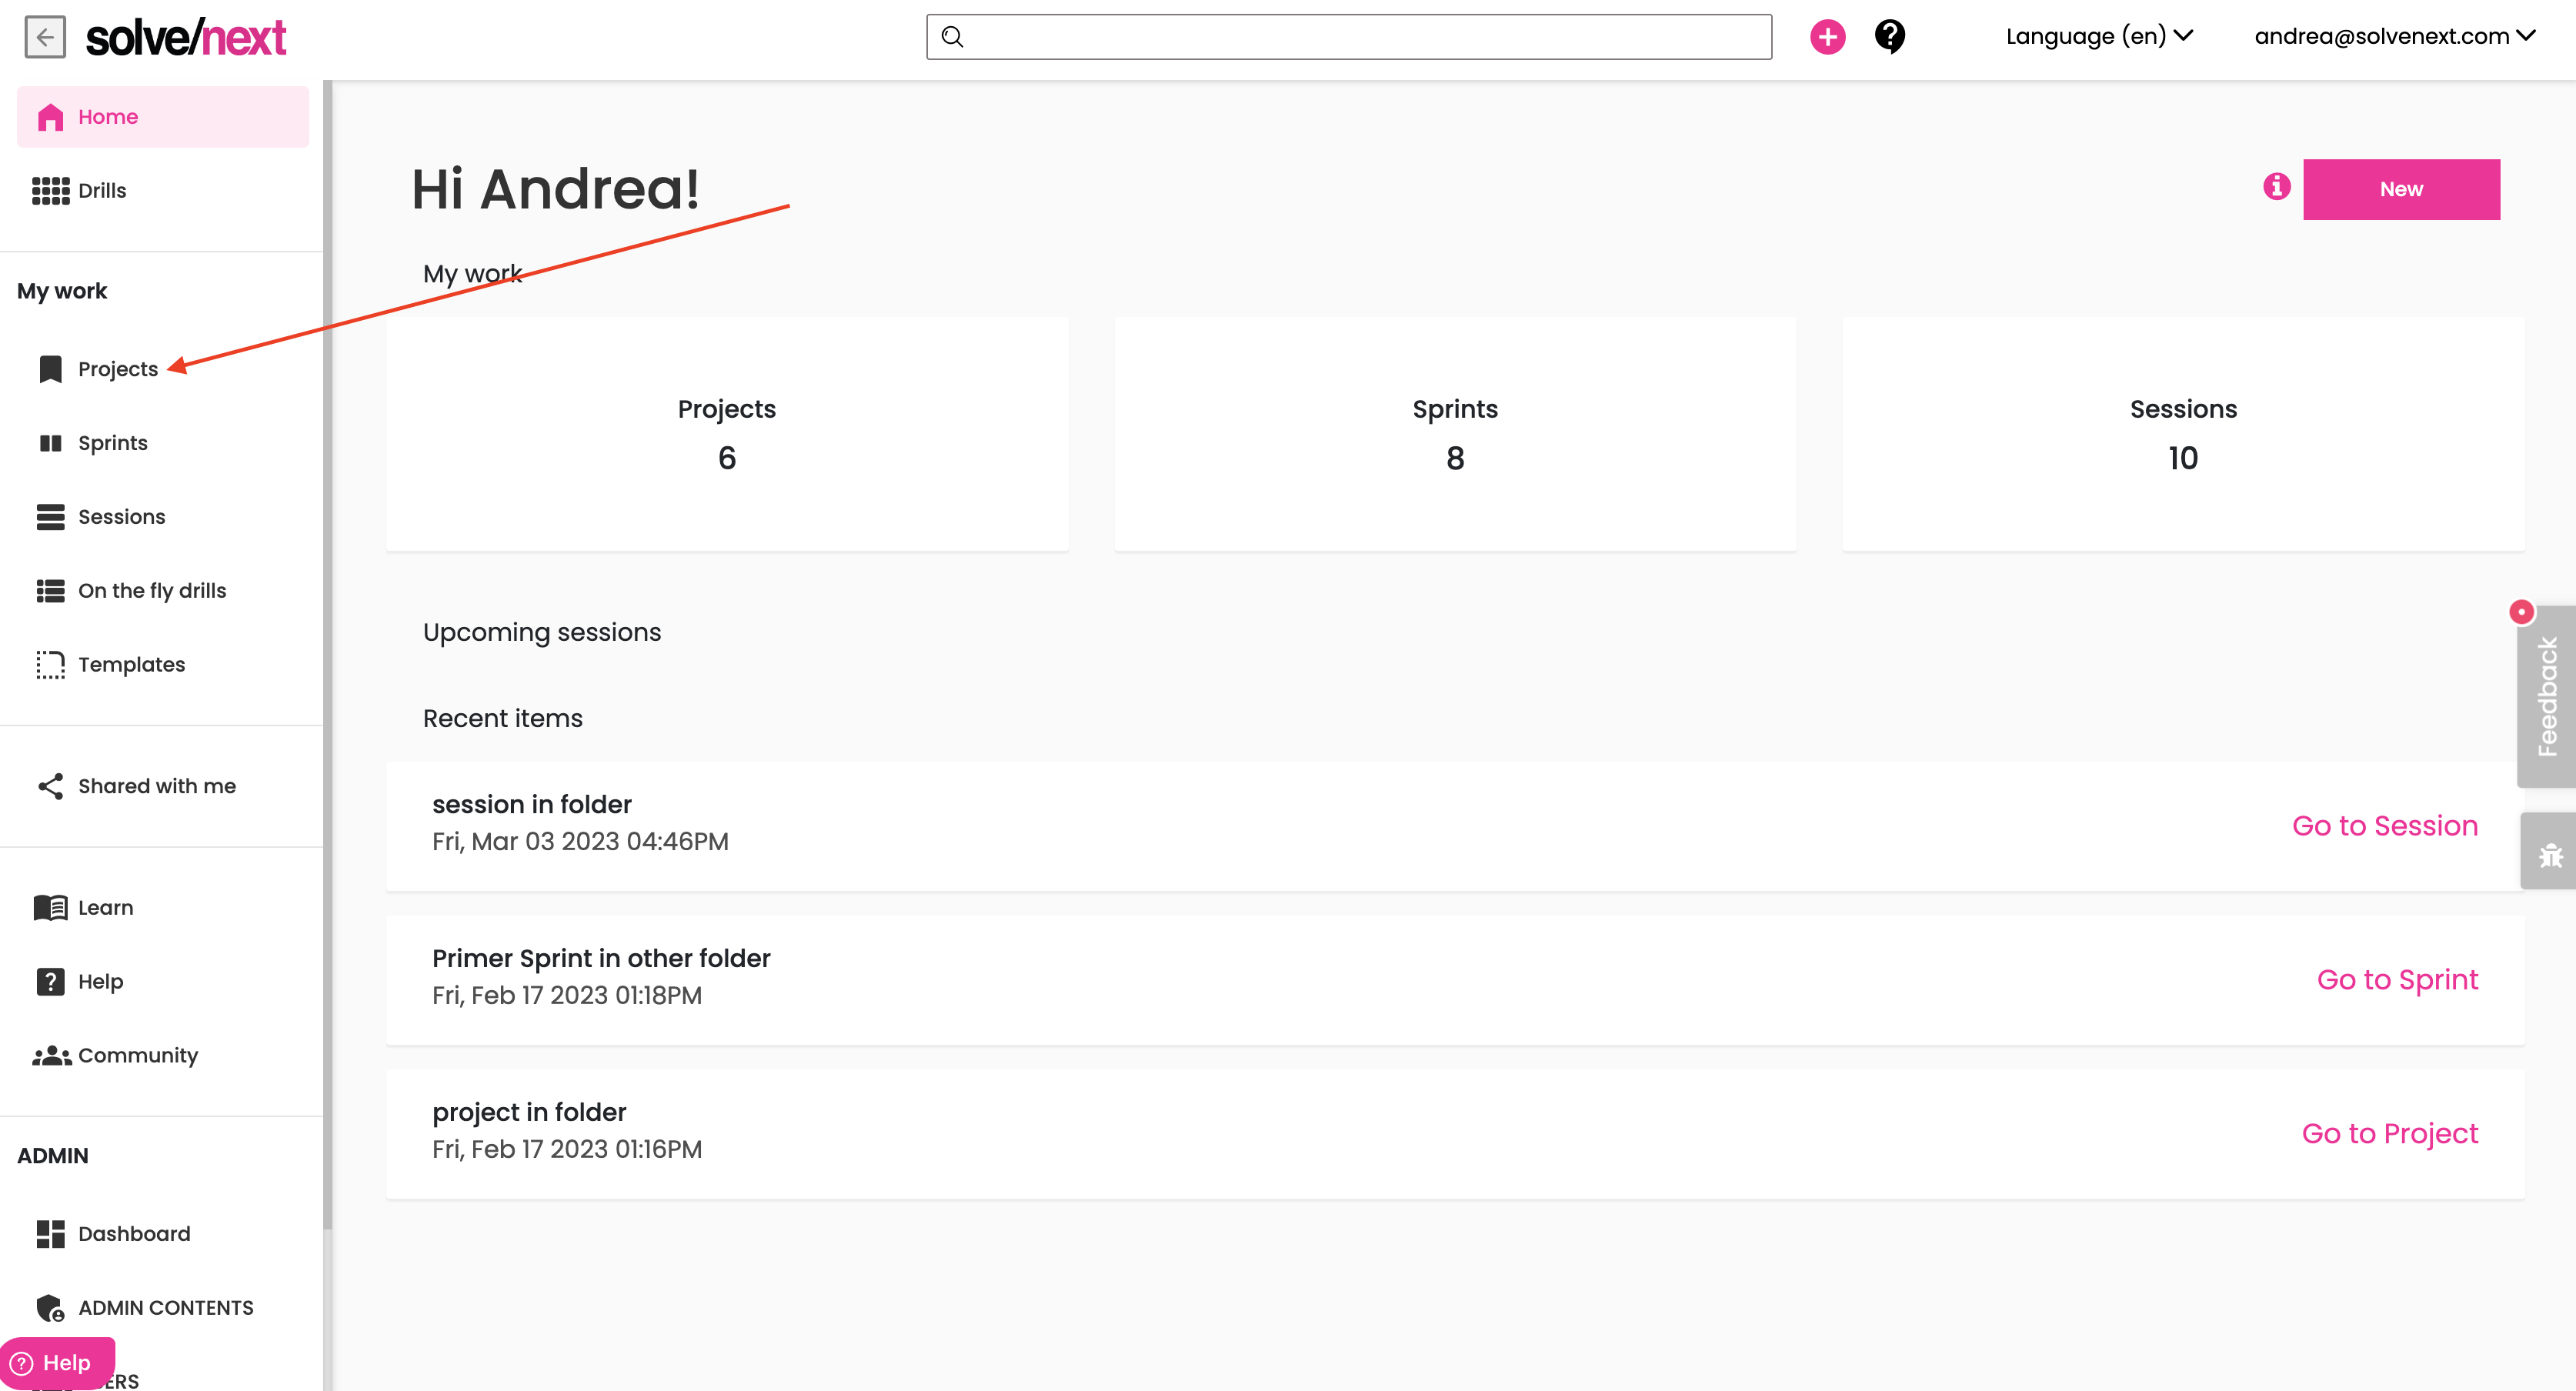This screenshot has height=1391, width=2576.
Task: Select Projects in My work sidebar
Action: [x=117, y=369]
